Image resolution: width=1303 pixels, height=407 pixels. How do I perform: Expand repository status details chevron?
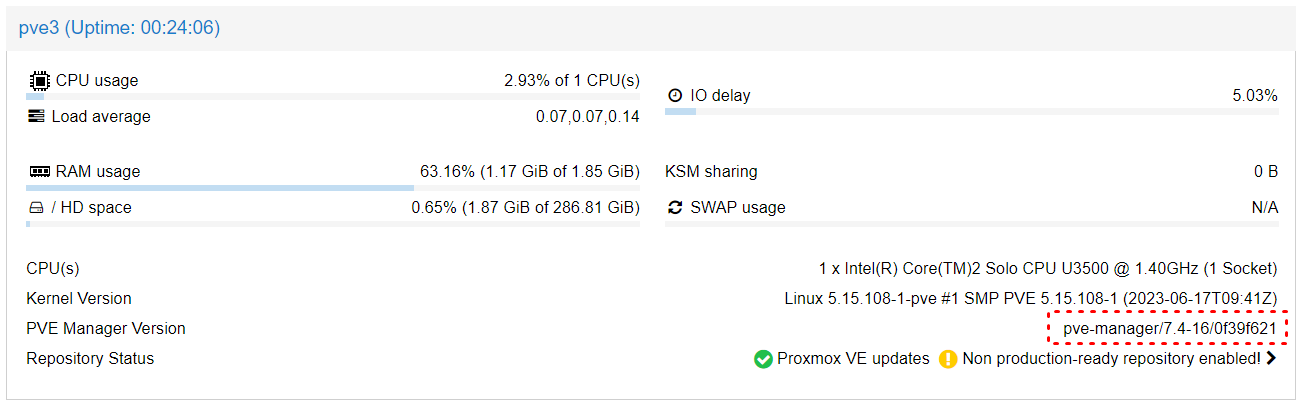(x=1271, y=358)
